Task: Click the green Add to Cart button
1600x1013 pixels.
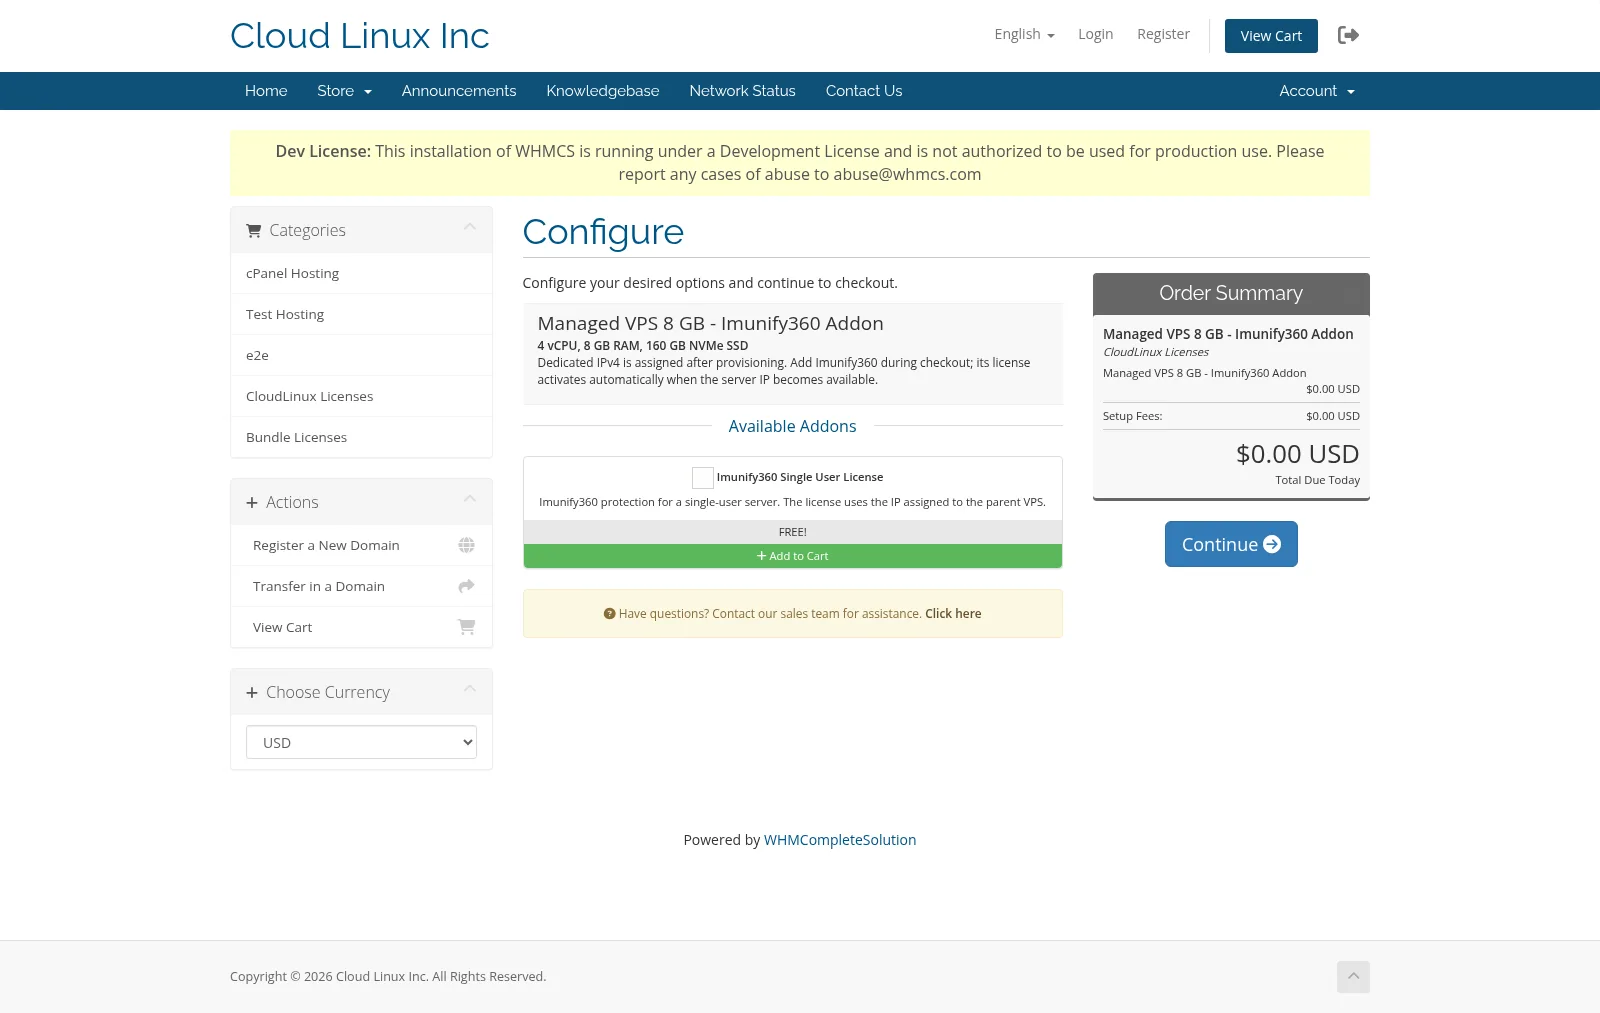Action: click(792, 556)
